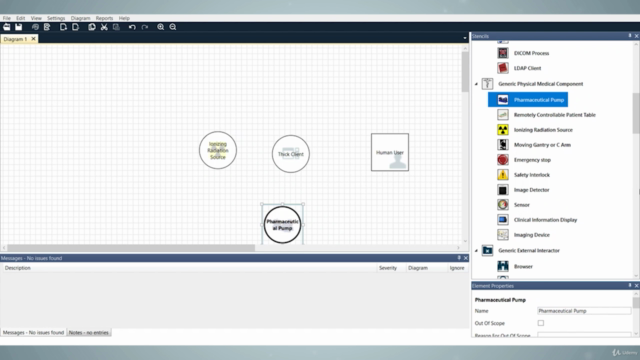The width and height of the screenshot is (640, 360).
Task: Click the Redo arrow icon
Action: tap(144, 27)
